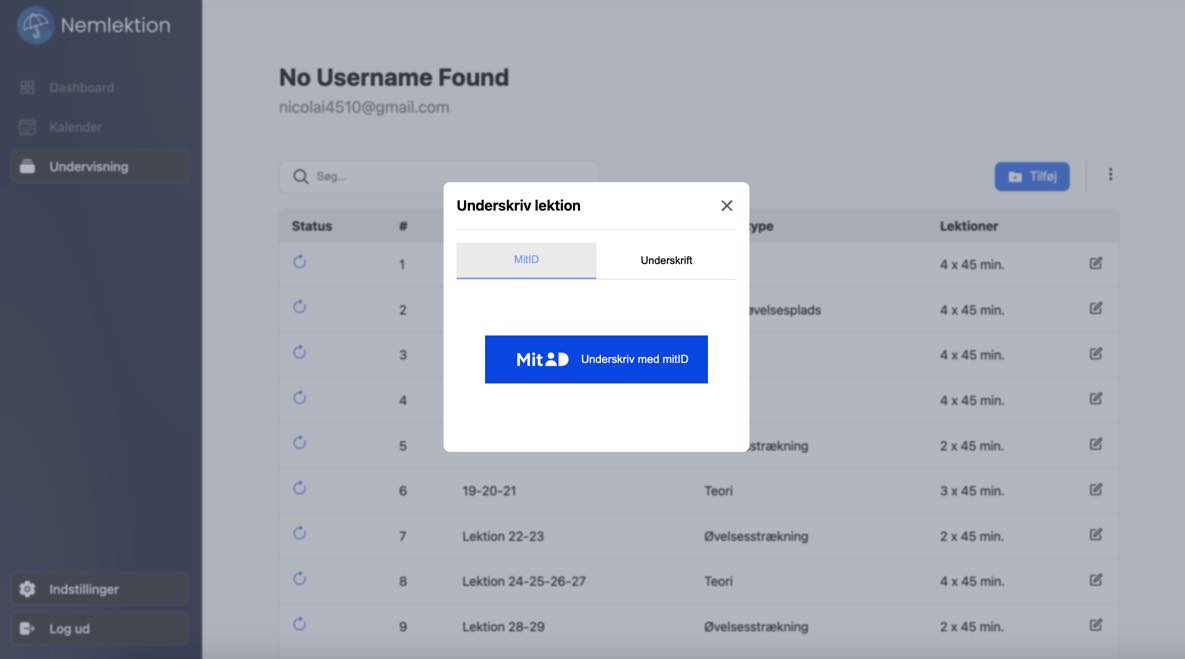Click edit icon for lesson row 1

click(x=1096, y=264)
